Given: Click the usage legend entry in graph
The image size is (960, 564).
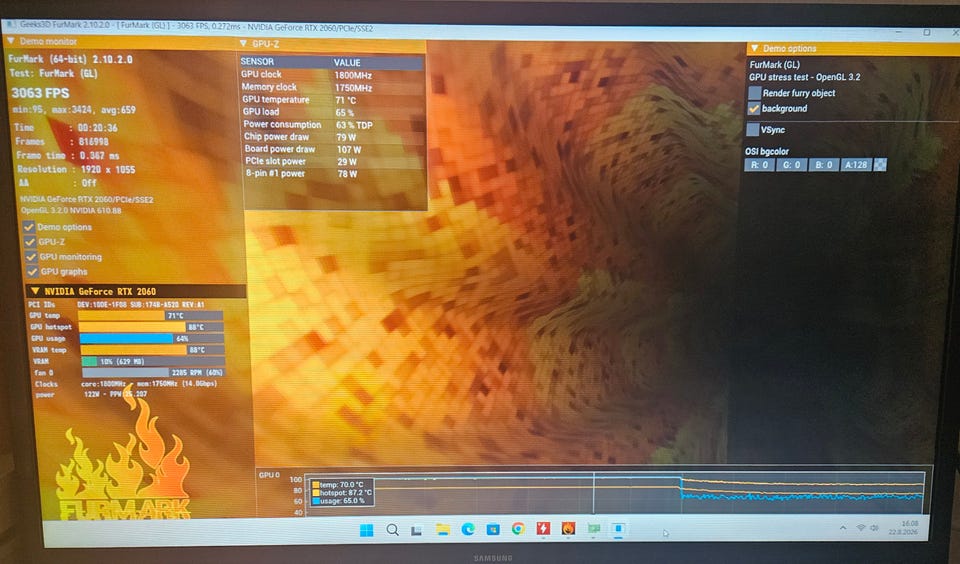Looking at the screenshot, I should coord(339,500).
